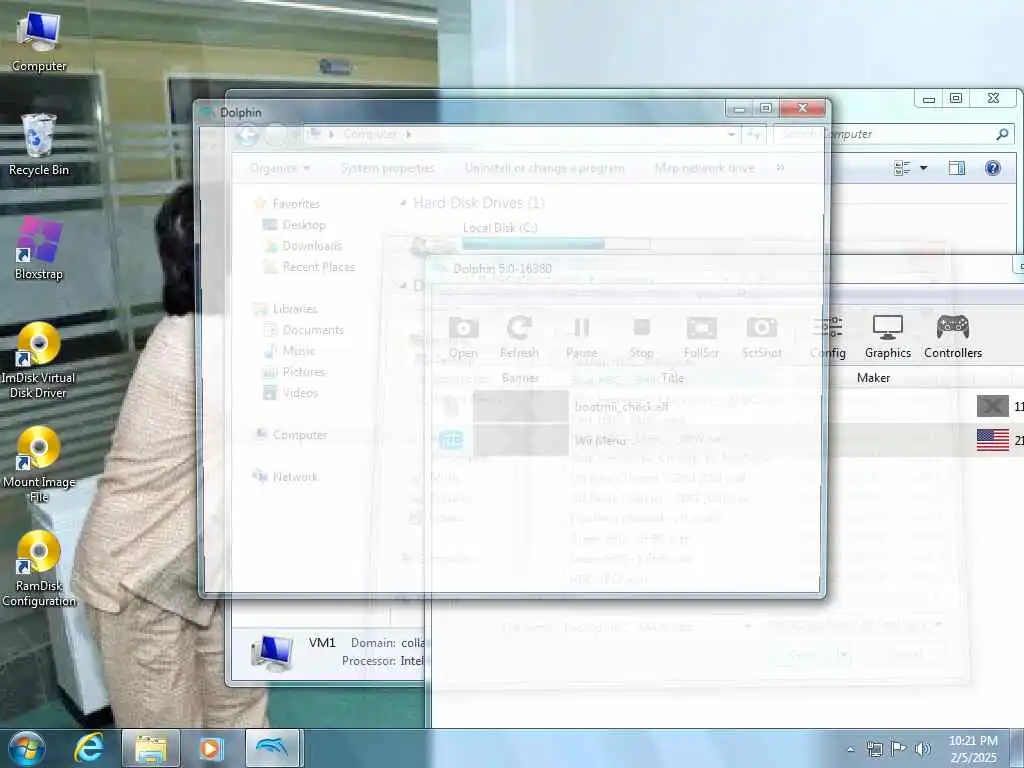Select Mount Image File shortcut
Screen dimensions: 1024x768
tap(39, 464)
